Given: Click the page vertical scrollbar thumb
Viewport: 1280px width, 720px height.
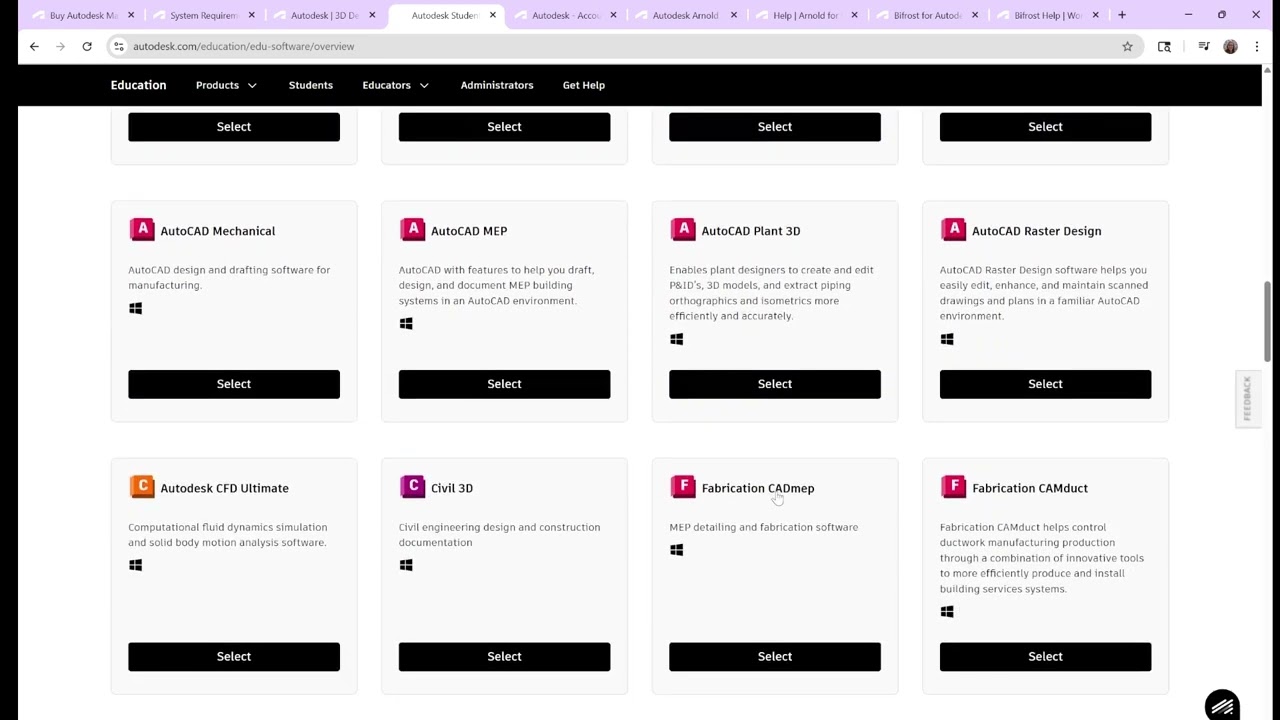Looking at the screenshot, I should coord(1268,320).
